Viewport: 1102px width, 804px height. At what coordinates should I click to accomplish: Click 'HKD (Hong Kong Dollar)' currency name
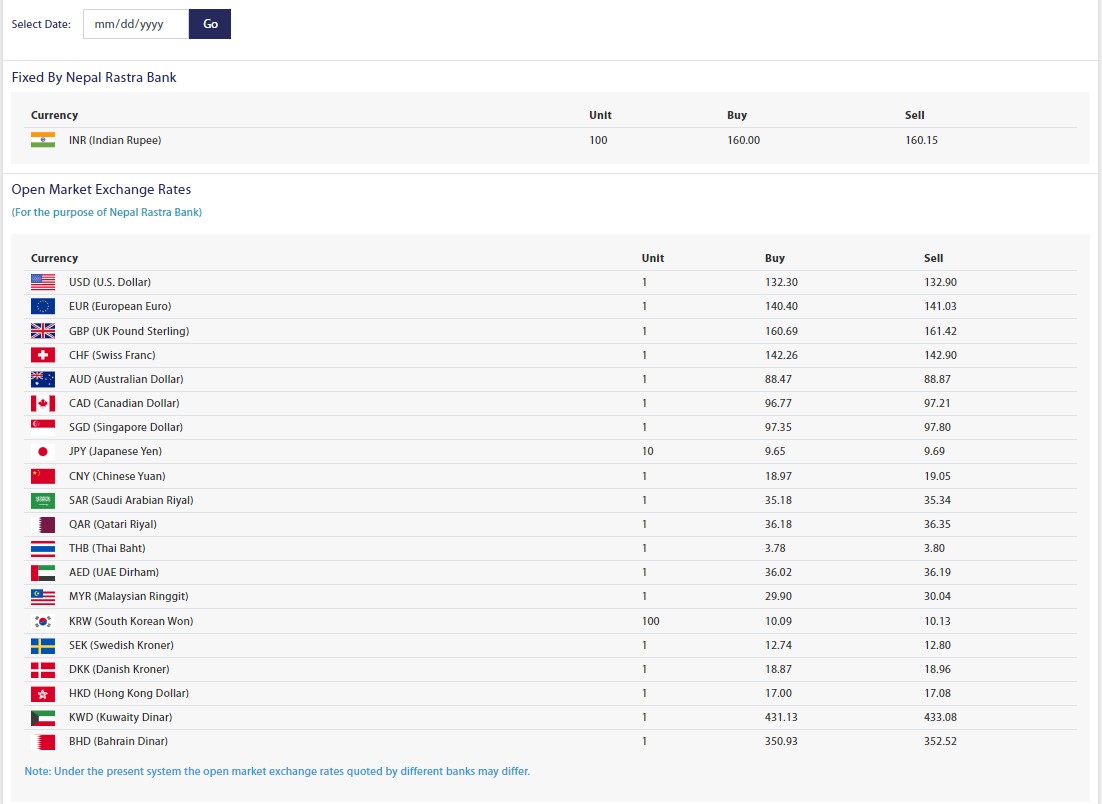tap(129, 693)
